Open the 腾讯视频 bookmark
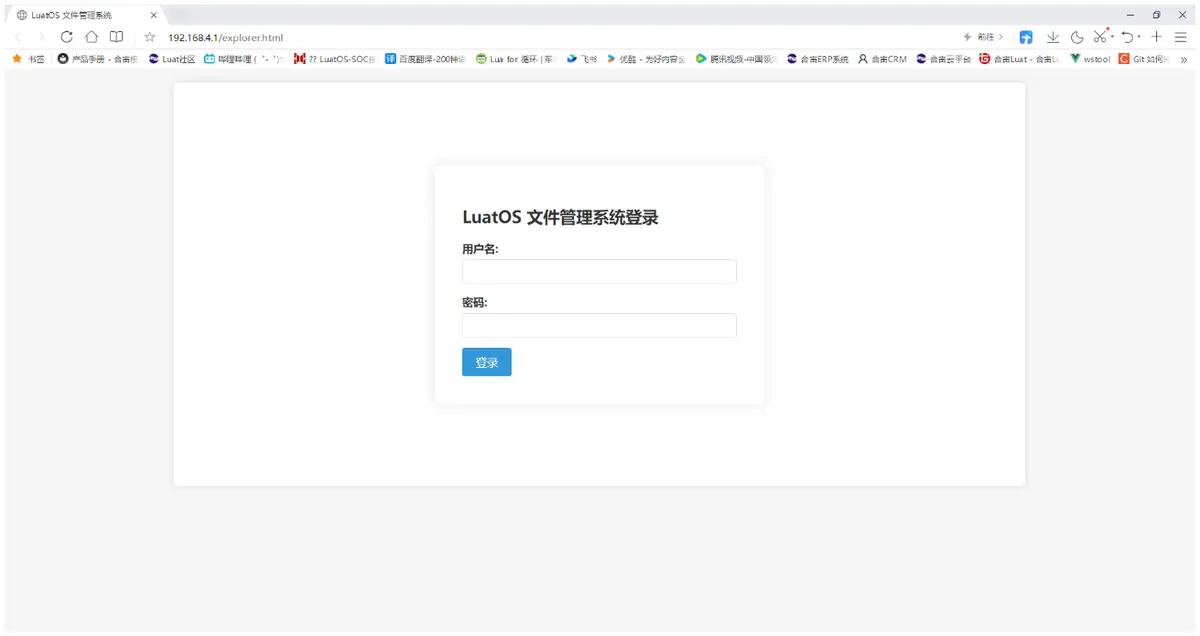Viewport: 1200px width, 636px height. pos(737,59)
